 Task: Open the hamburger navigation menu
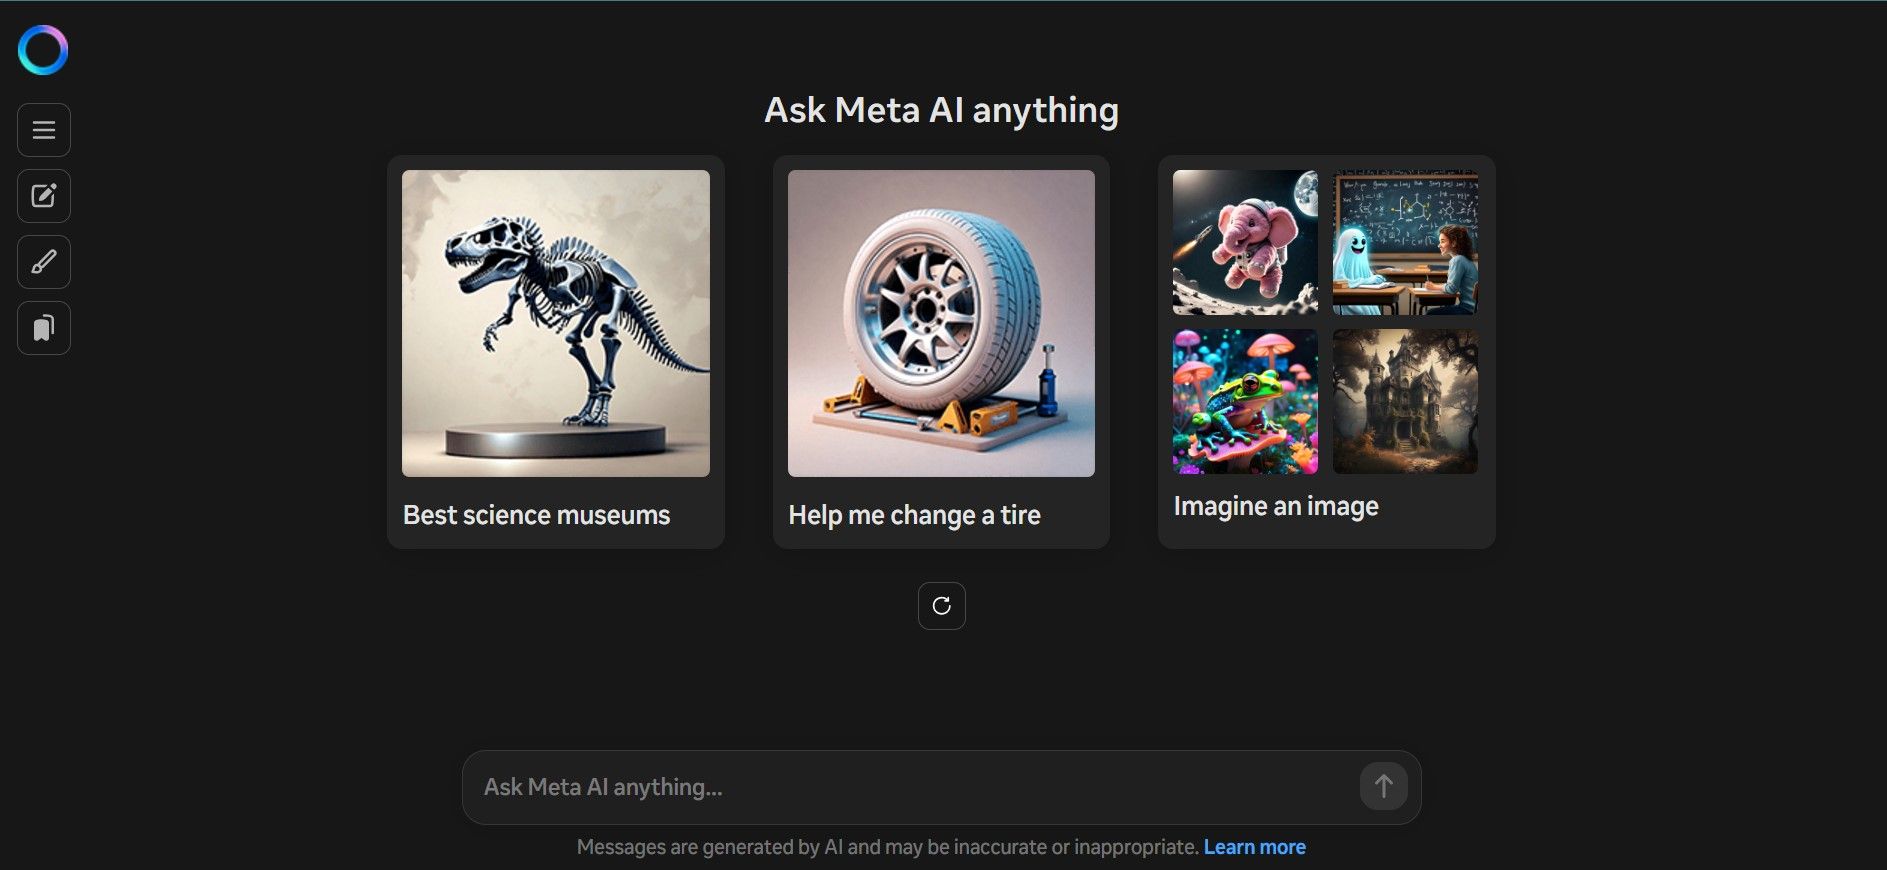[x=43, y=129]
